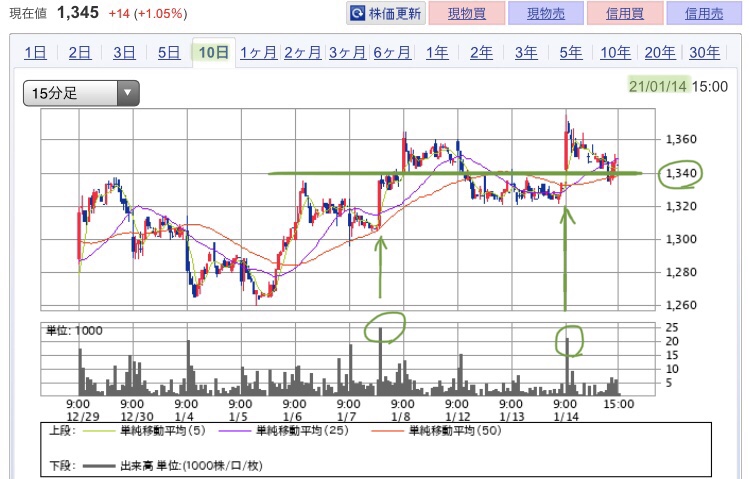Switch to the 6ヶ月 chart tab
This screenshot has width=749, height=479.
(x=392, y=52)
